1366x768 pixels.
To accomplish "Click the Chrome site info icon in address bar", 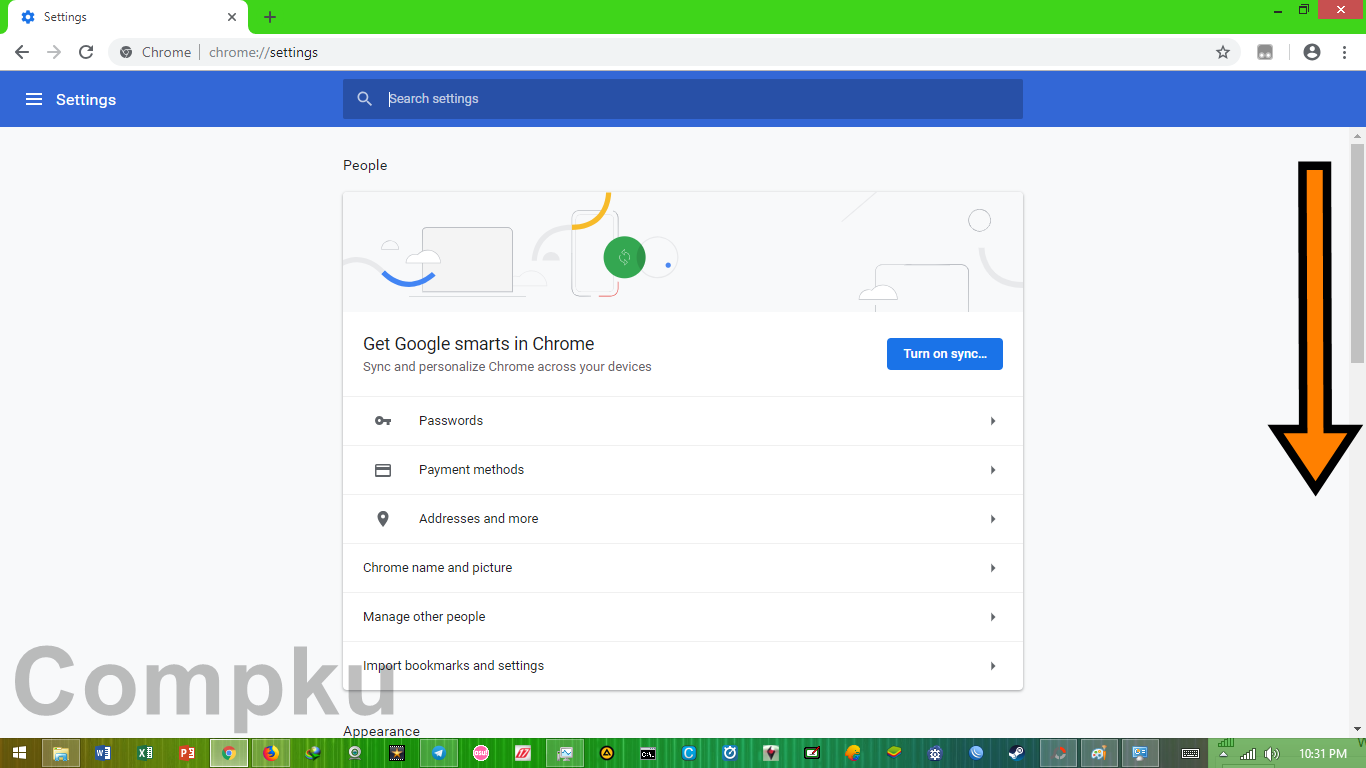I will 126,52.
